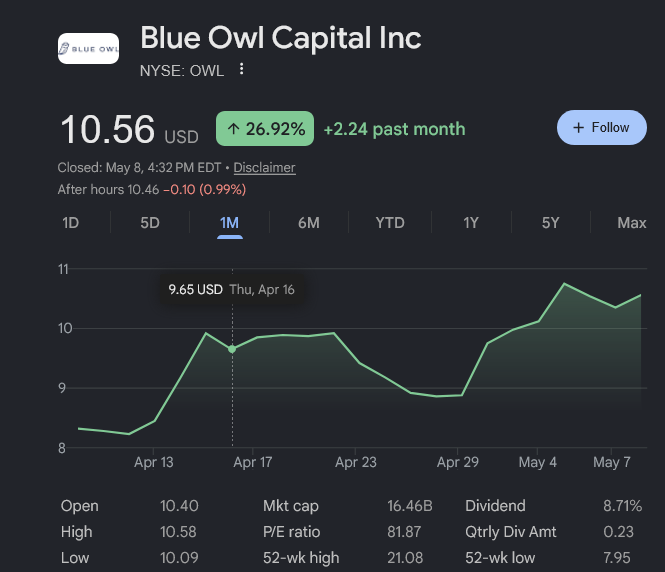Click the P/E ratio value 81.87
The width and height of the screenshot is (665, 572).
pyautogui.click(x=404, y=532)
